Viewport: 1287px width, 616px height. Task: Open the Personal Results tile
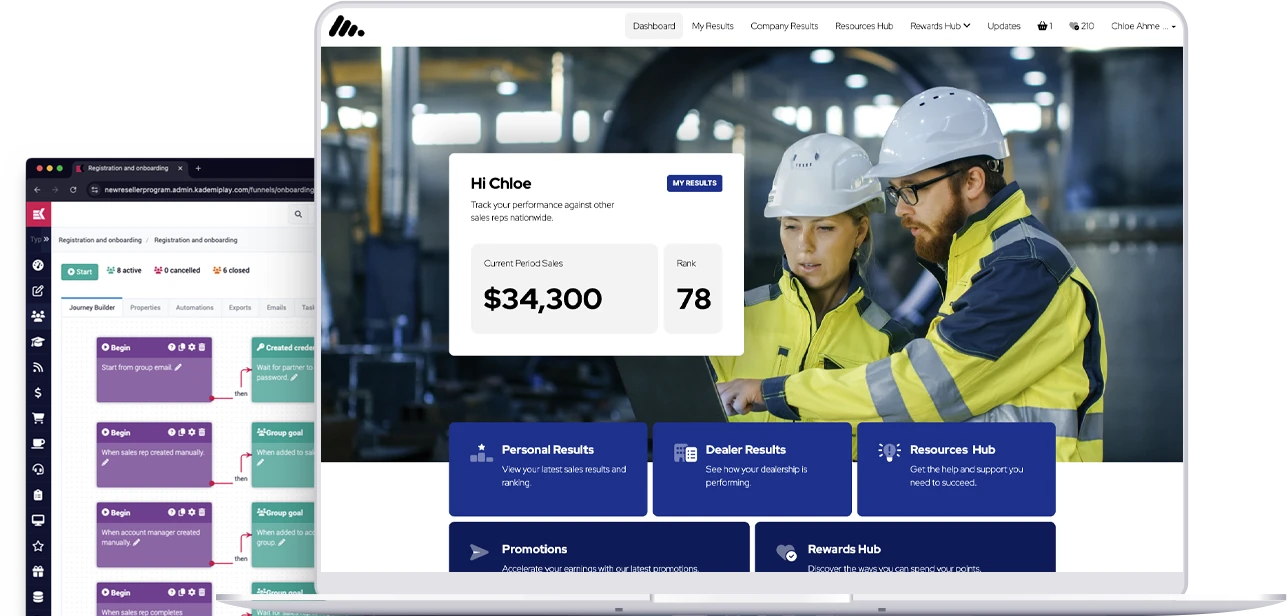pos(548,469)
